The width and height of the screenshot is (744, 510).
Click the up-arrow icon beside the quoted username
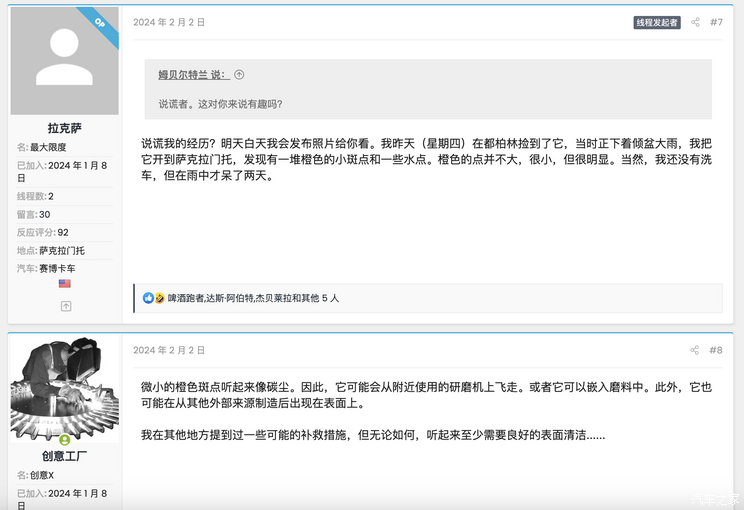tap(239, 75)
